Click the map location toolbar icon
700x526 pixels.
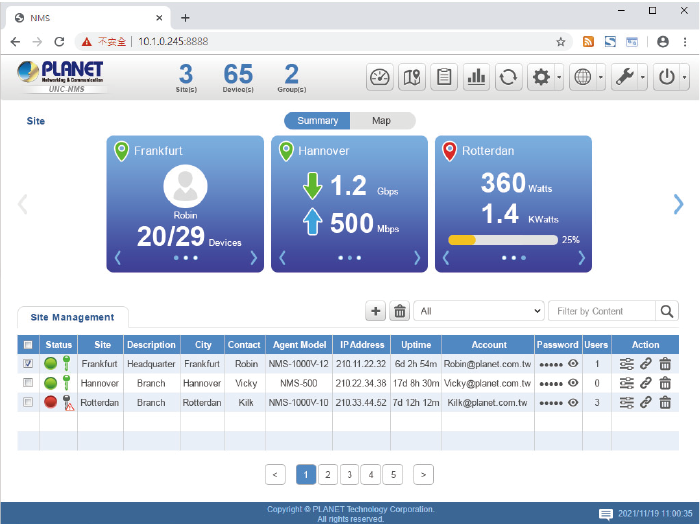tap(412, 77)
